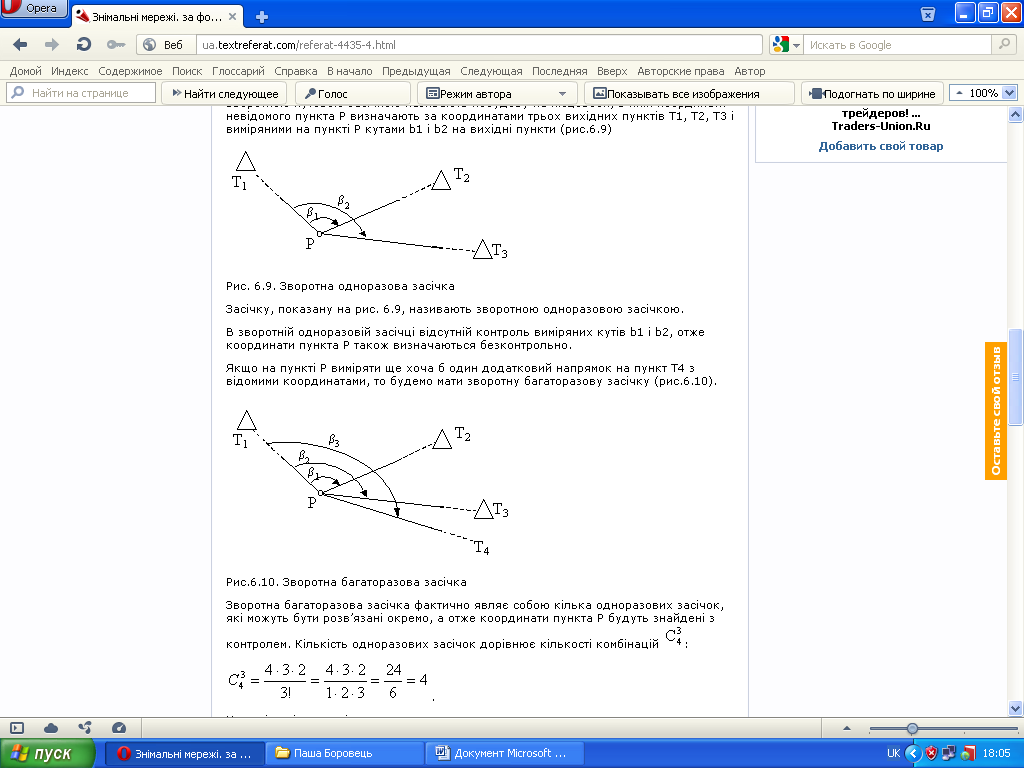The height and width of the screenshot is (768, 1024).
Task: Click caption Рис.6.10. Зворотна багаторазова засічка
Action: coord(346,582)
